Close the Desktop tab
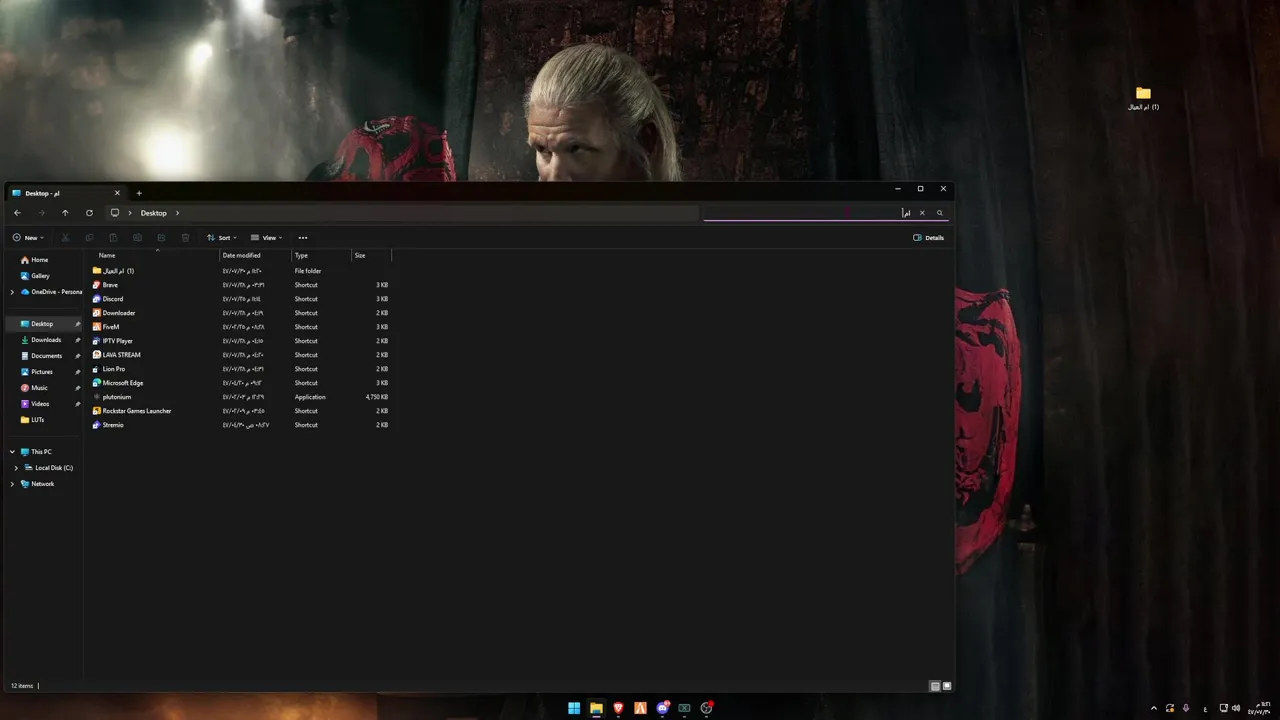1280x720 pixels. pos(117,193)
